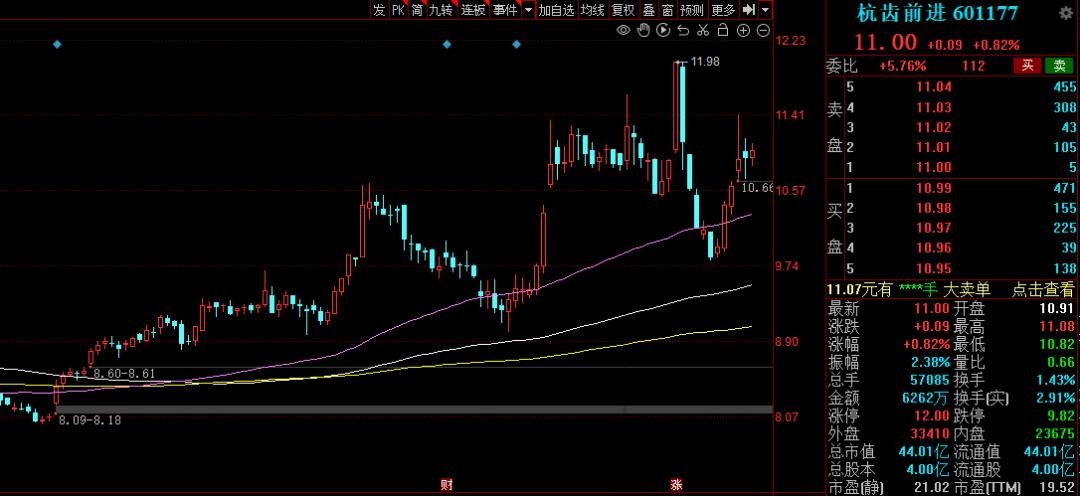Click the circular play replay icon
Screen dimensions: 1080x496
(662, 31)
